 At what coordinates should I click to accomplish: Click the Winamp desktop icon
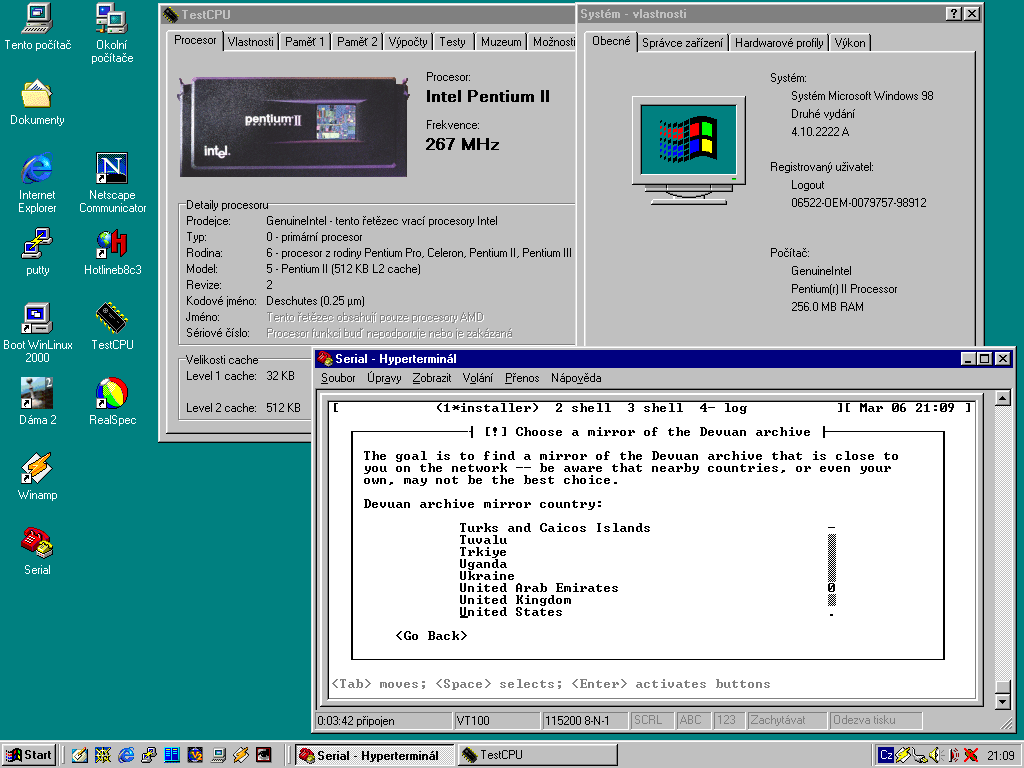[x=37, y=469]
